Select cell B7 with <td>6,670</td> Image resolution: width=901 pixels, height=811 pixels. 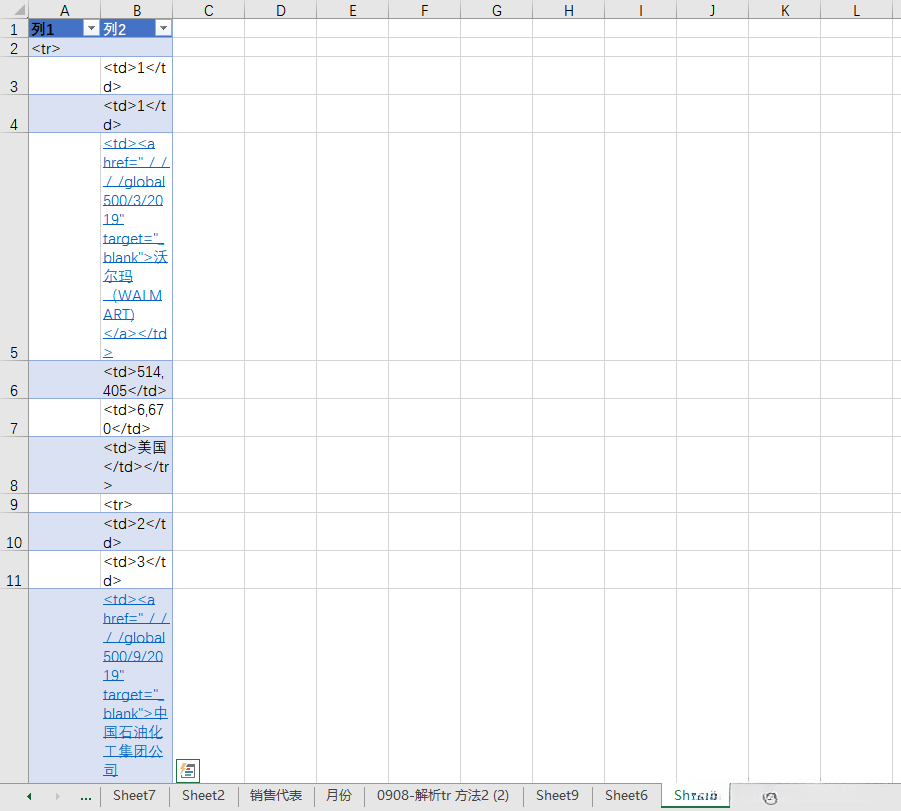136,418
